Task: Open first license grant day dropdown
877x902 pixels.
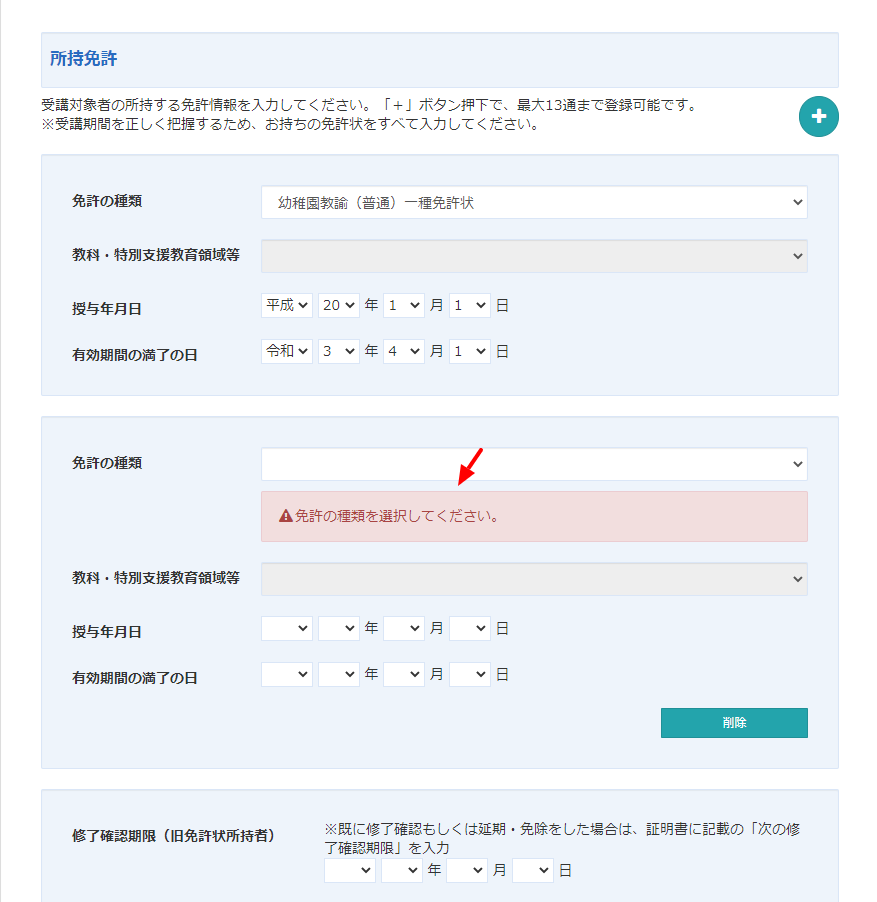Action: [469, 305]
